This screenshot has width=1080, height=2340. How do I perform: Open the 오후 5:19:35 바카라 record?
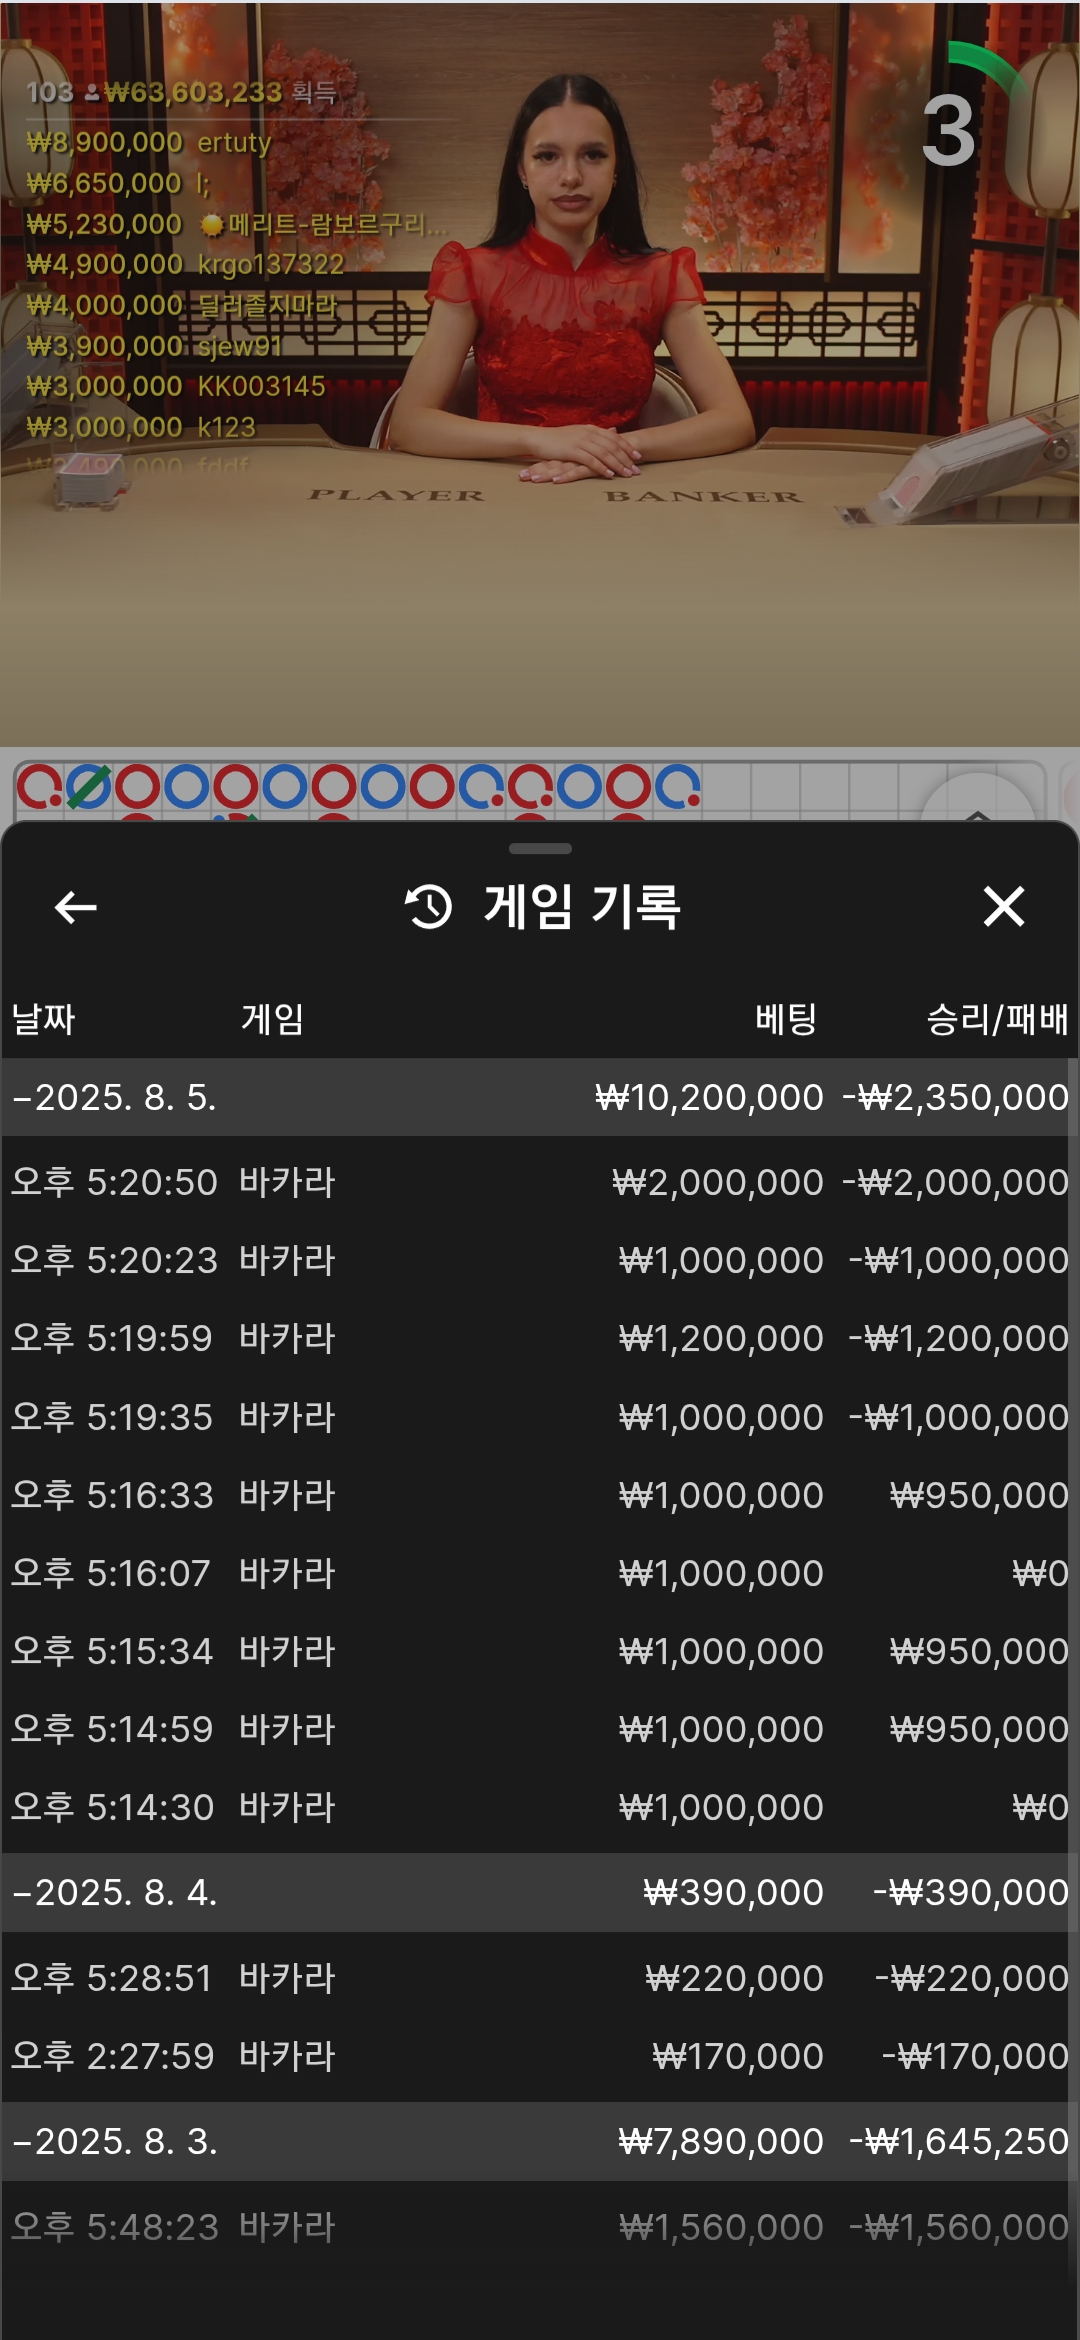pyautogui.click(x=540, y=1417)
